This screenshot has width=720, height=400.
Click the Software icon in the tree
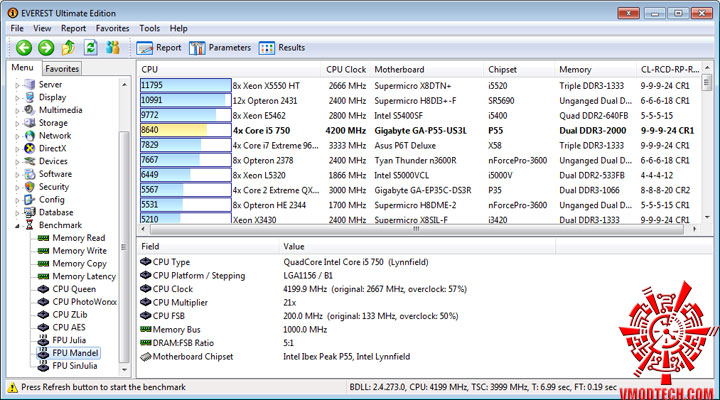pos(30,174)
